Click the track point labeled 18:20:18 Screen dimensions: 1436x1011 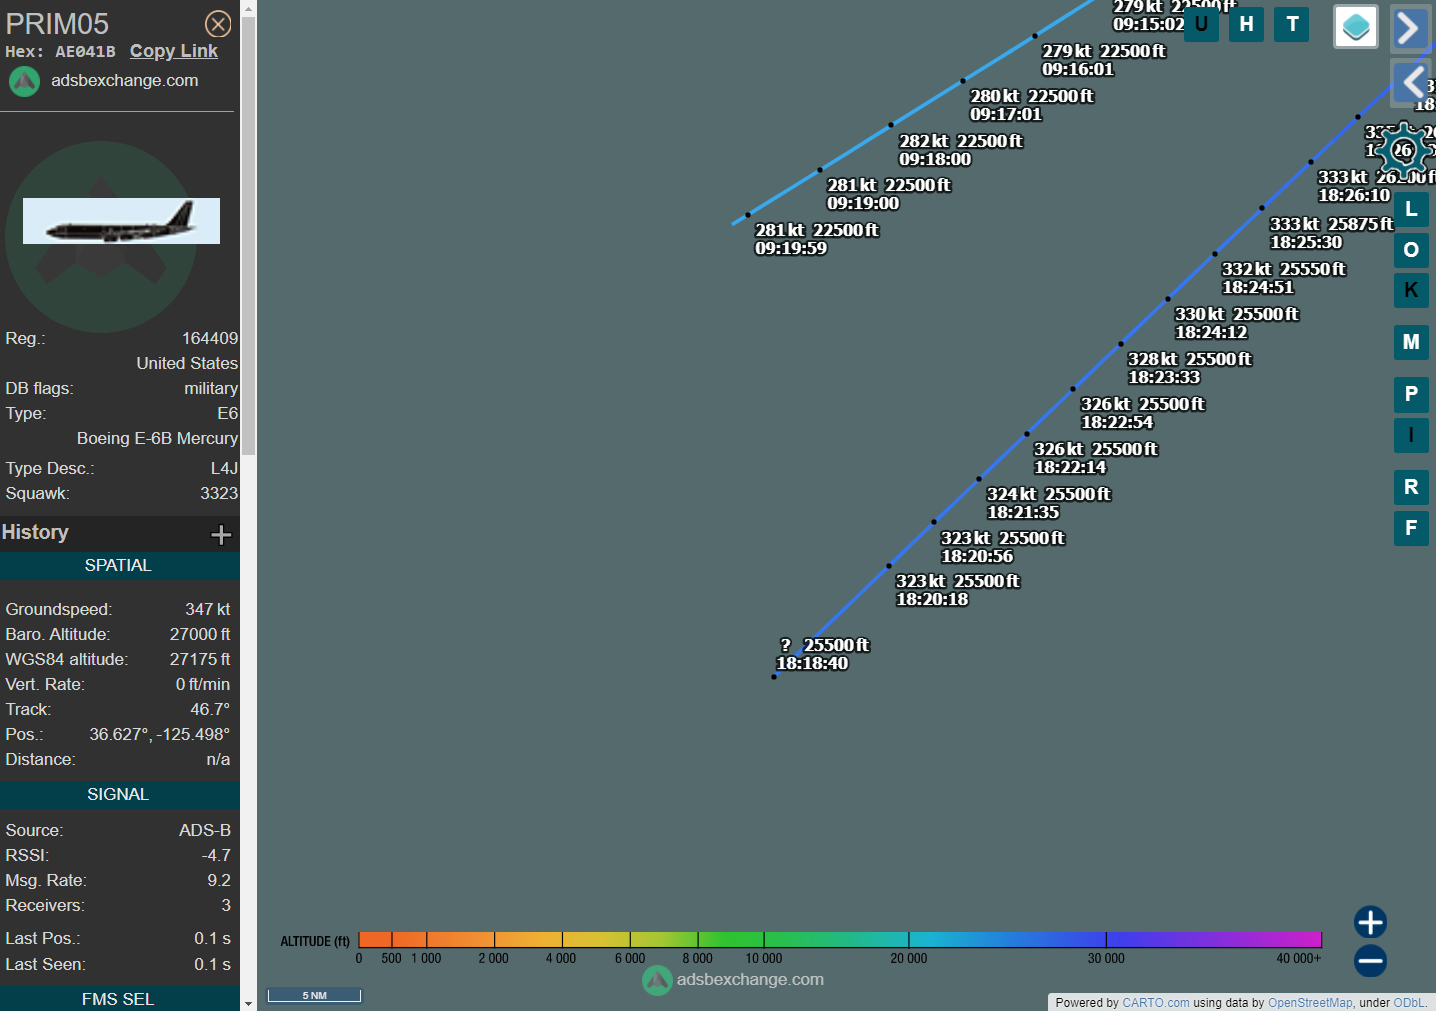click(x=889, y=566)
